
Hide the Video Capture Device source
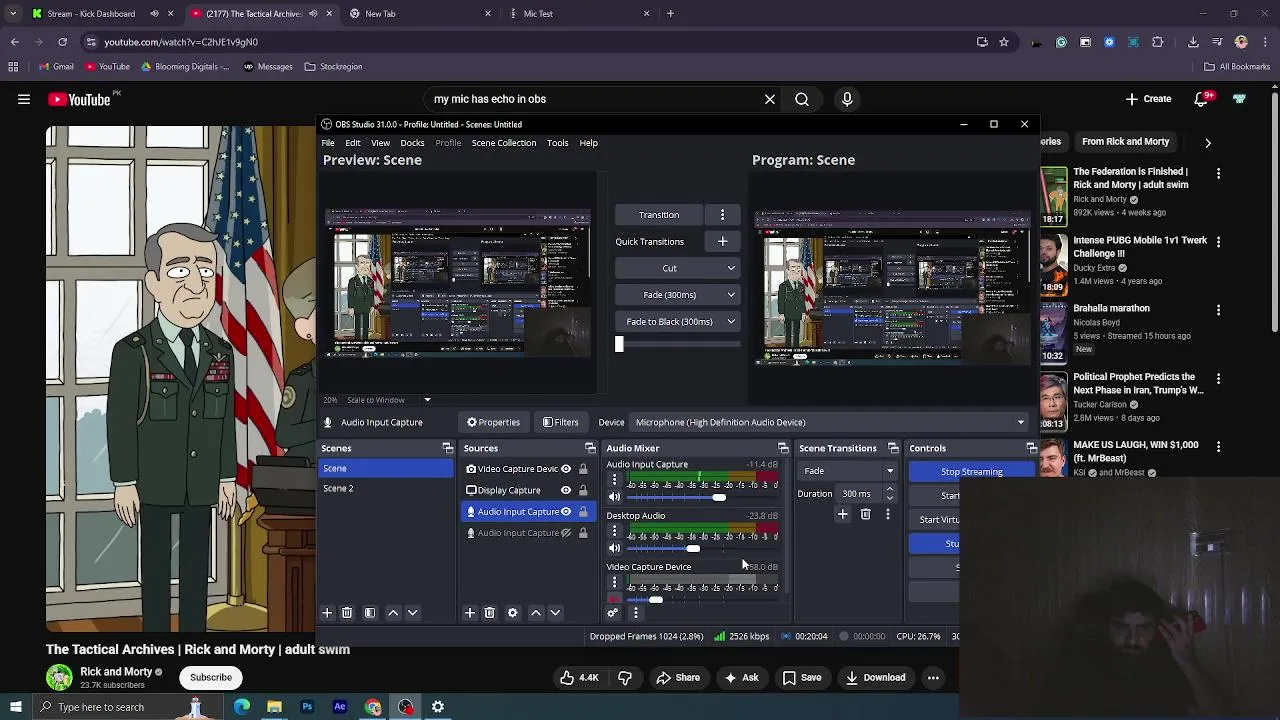point(566,469)
